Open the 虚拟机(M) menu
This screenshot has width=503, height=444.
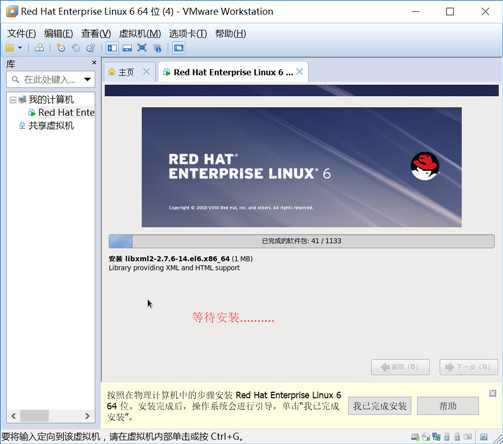140,33
